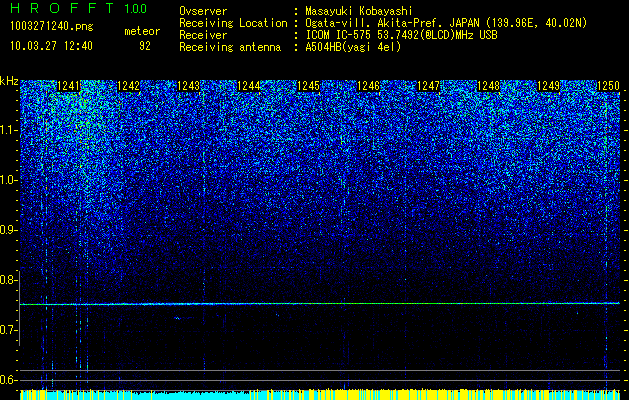Screen dimensions: 629x400
Task: Click the 1249 time marker
Action: (x=548, y=86)
